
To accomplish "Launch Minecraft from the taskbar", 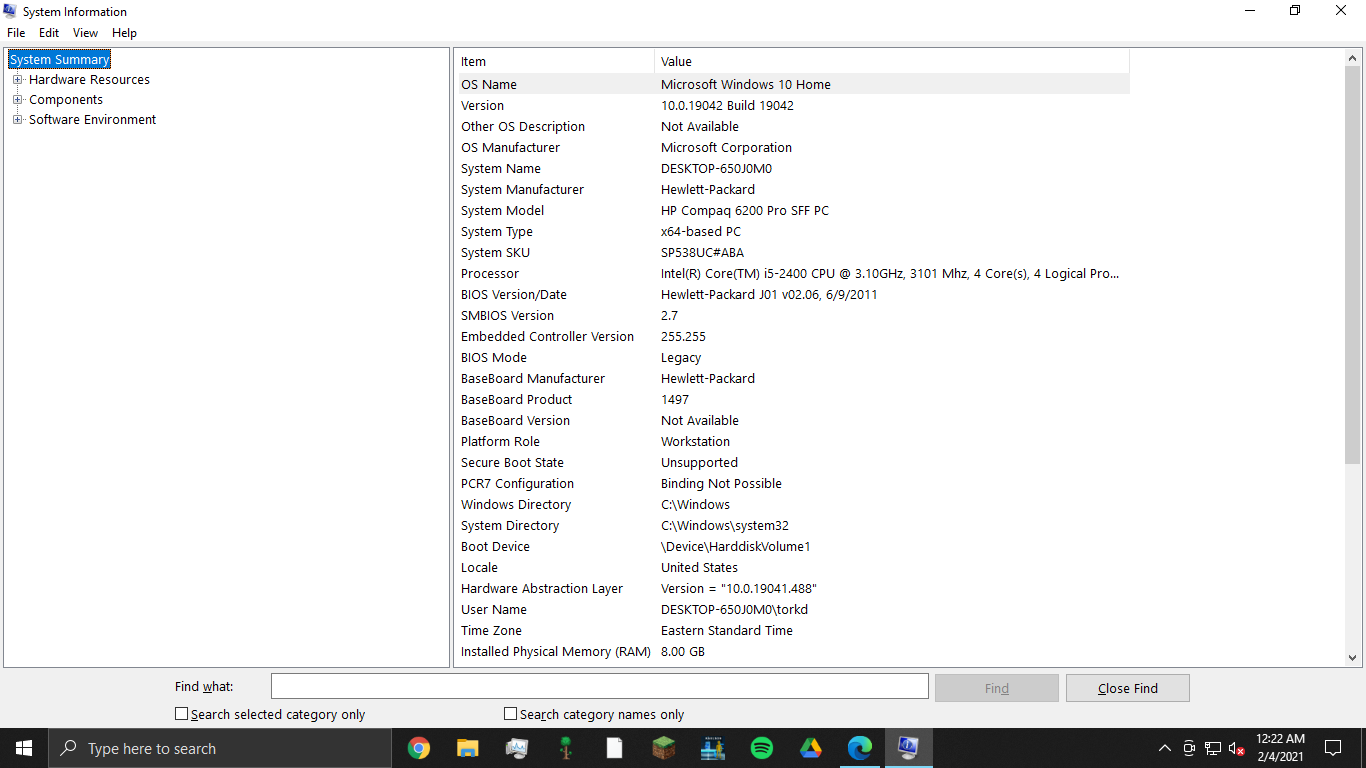I will [664, 748].
